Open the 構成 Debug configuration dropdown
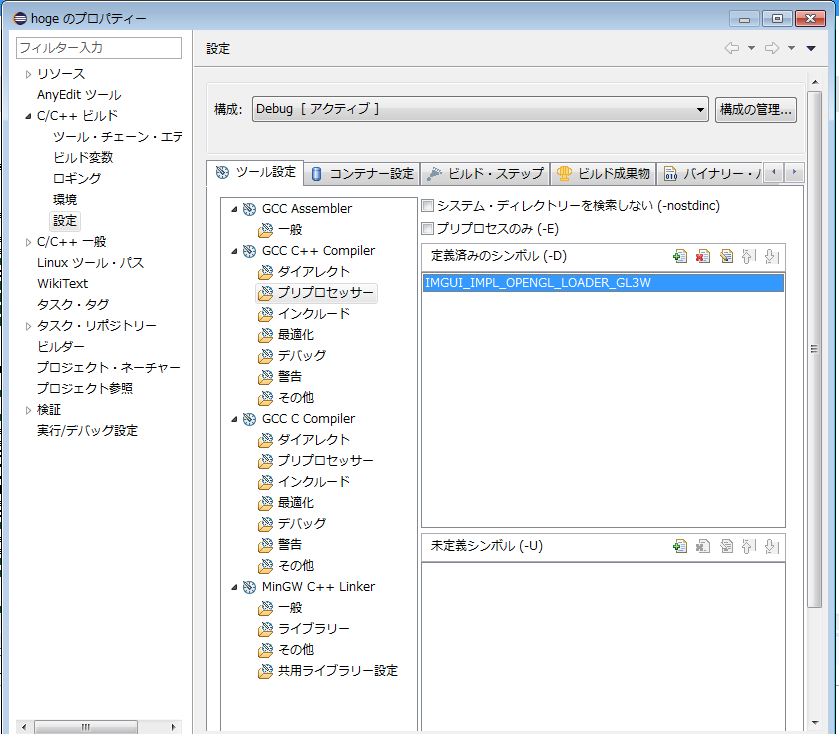Screen dimensions: 839x734 [x=699, y=108]
